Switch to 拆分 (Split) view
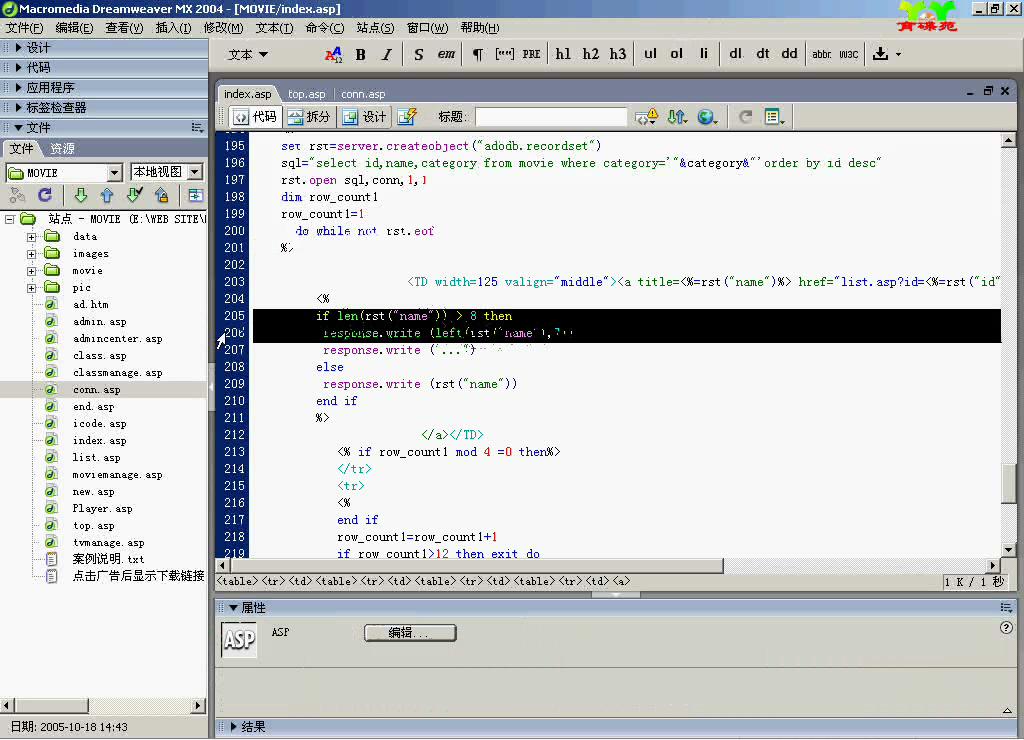 tap(309, 117)
